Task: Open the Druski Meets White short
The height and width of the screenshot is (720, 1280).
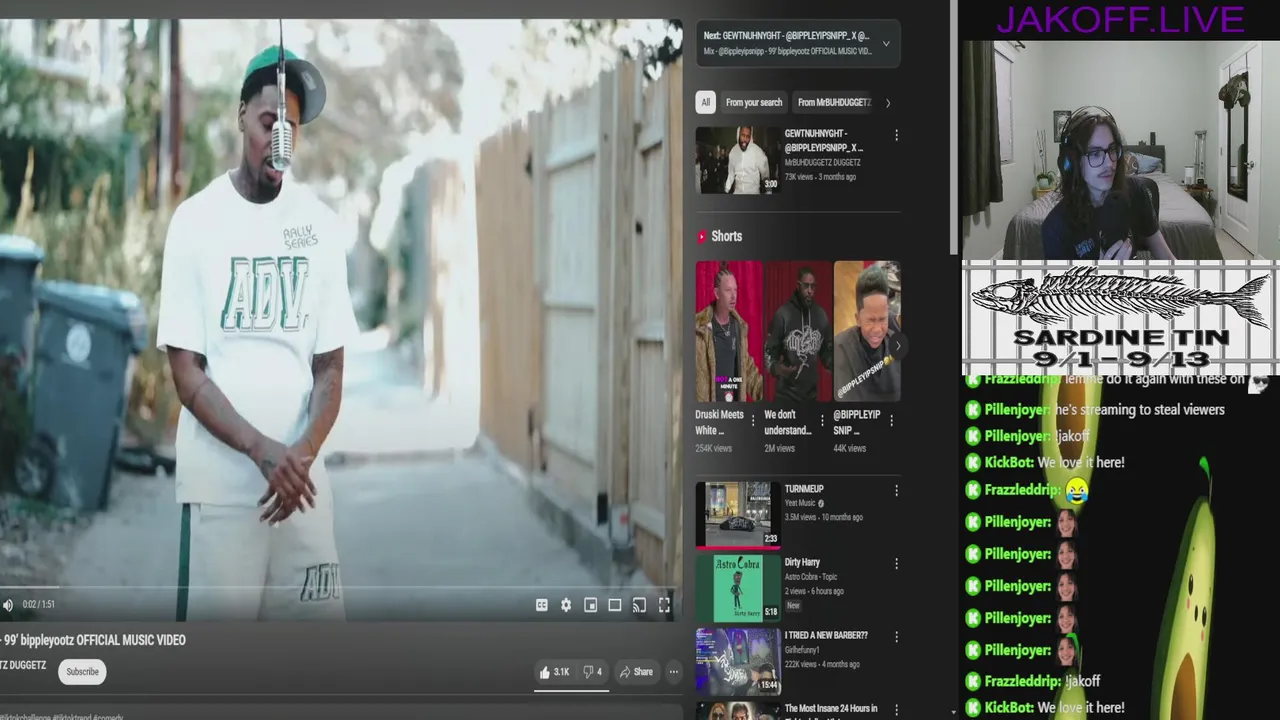Action: point(729,332)
